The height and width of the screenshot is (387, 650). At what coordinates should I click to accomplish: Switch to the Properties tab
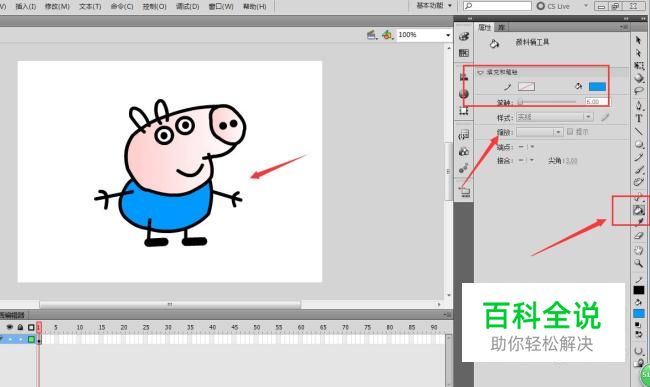click(x=485, y=27)
